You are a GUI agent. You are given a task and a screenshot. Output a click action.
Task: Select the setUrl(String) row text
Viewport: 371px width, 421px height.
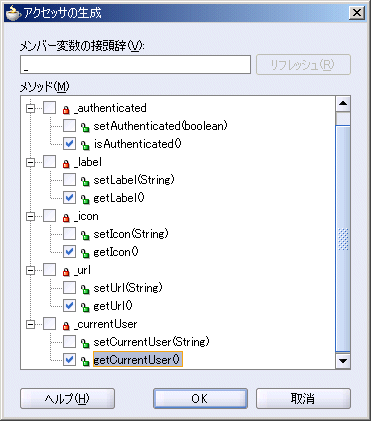point(128,288)
